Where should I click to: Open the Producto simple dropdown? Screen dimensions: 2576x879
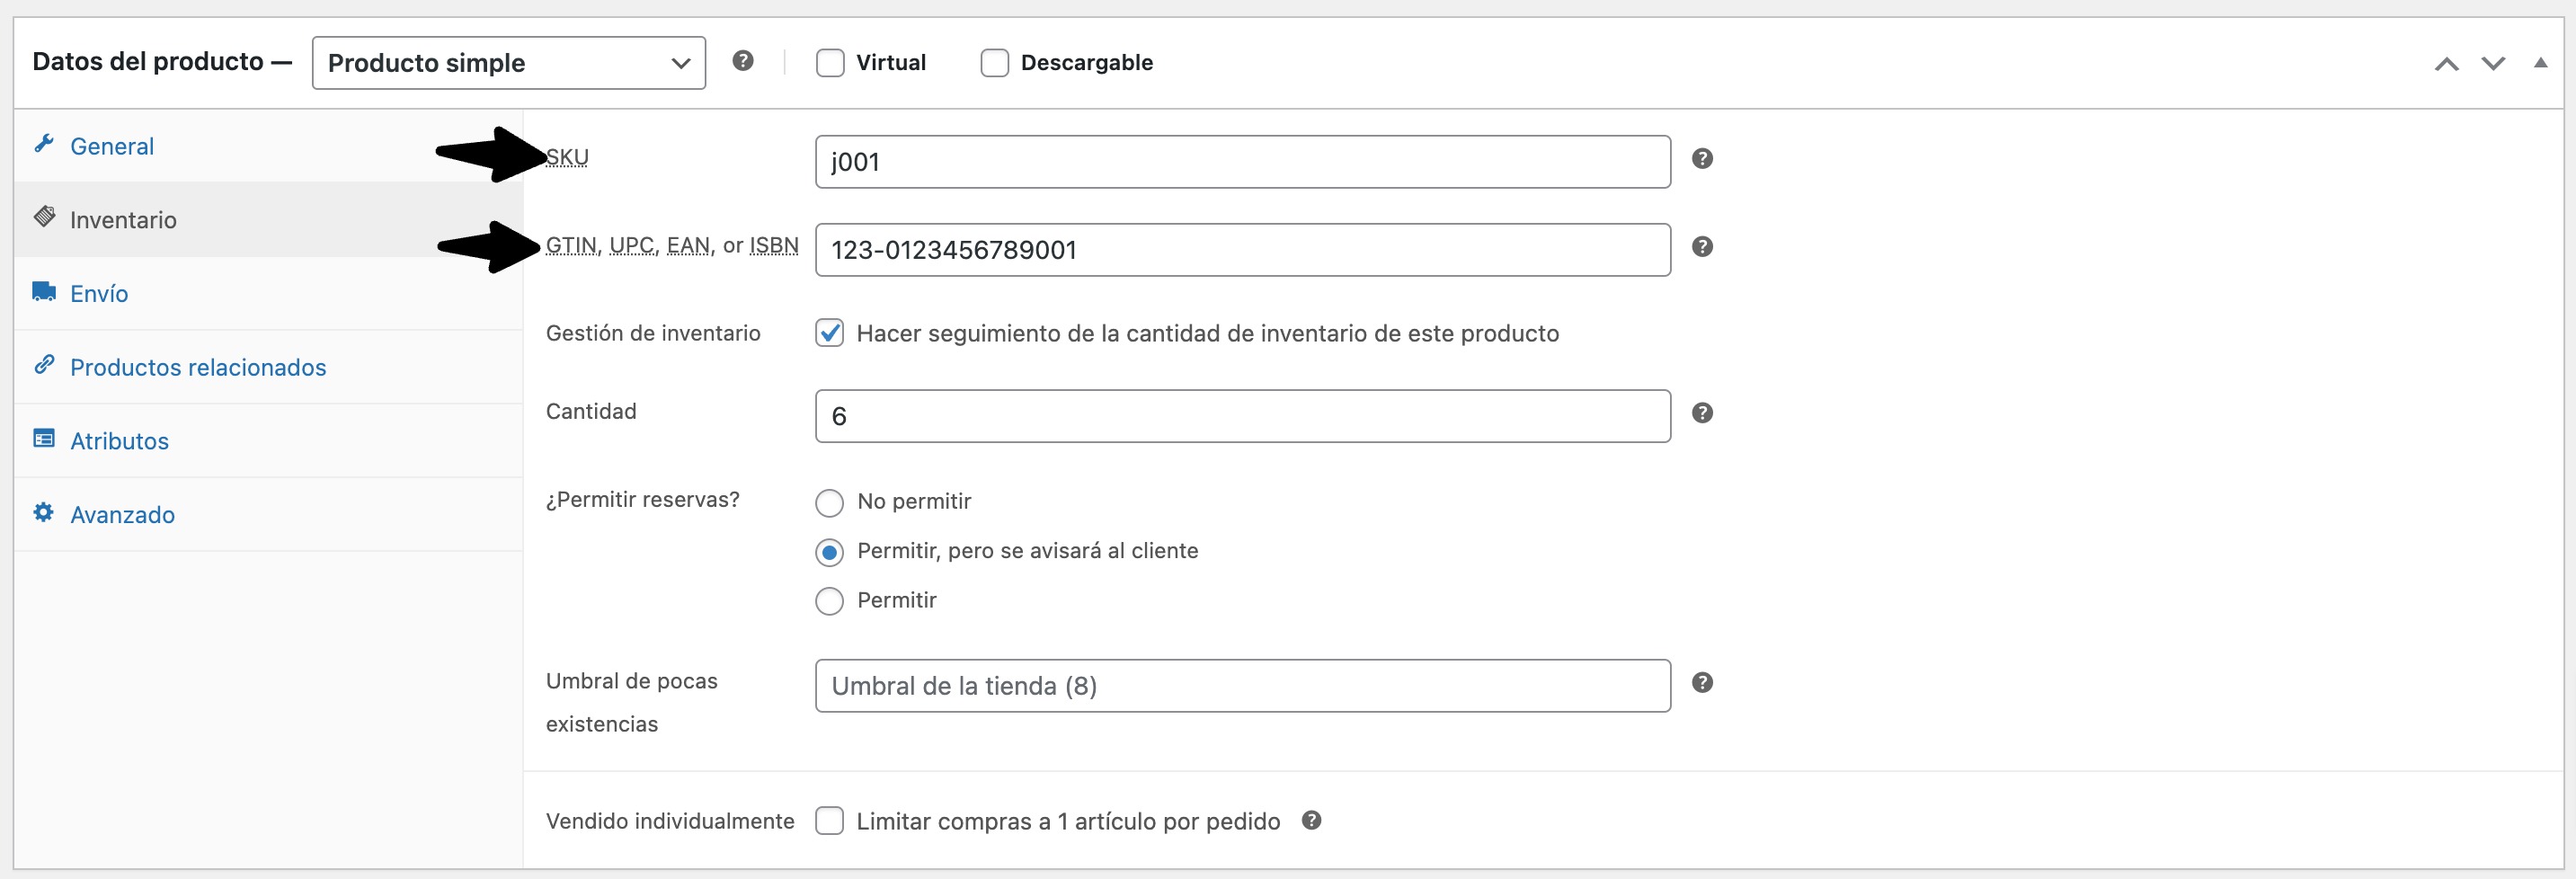coord(508,63)
